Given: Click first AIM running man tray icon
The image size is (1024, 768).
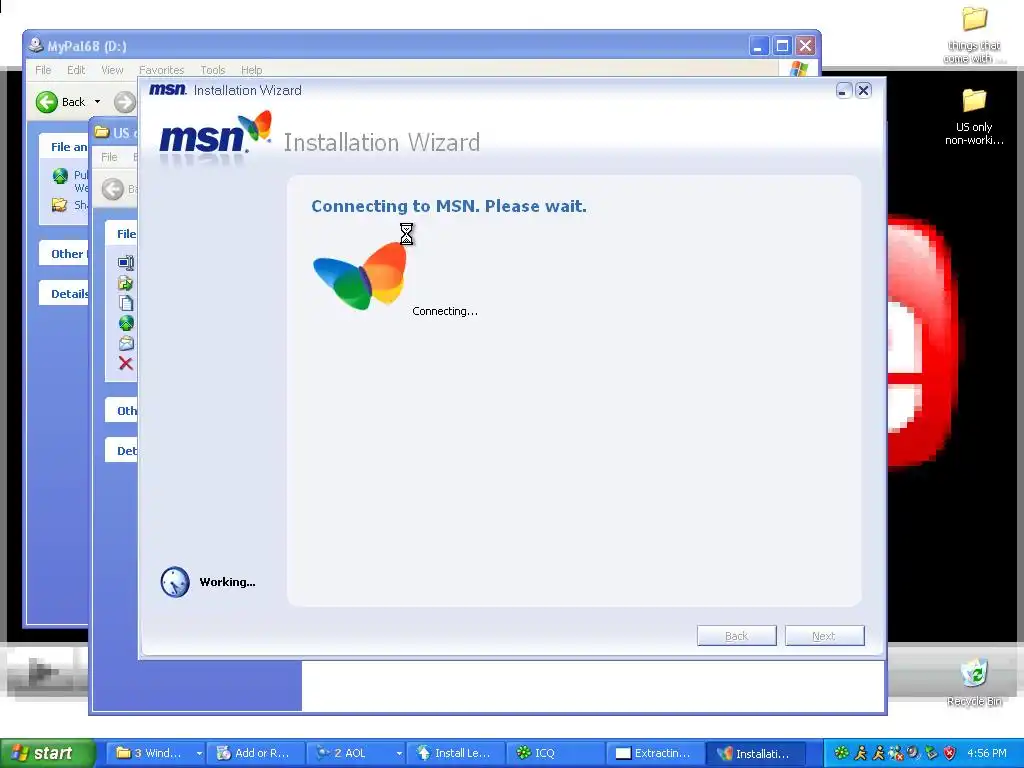Looking at the screenshot, I should (861, 753).
